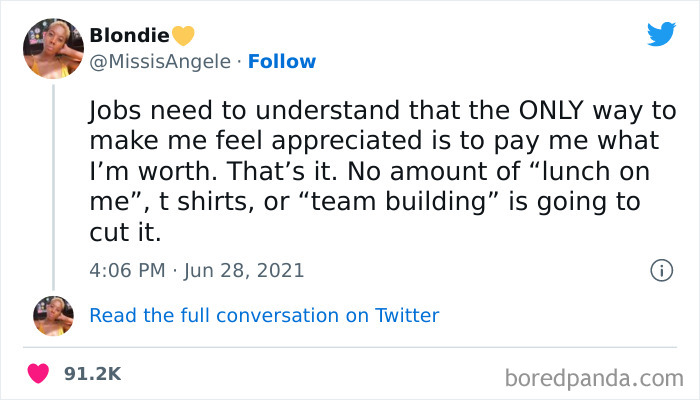Click the 91.2K likes count
The width and height of the screenshot is (700, 400).
[92, 373]
